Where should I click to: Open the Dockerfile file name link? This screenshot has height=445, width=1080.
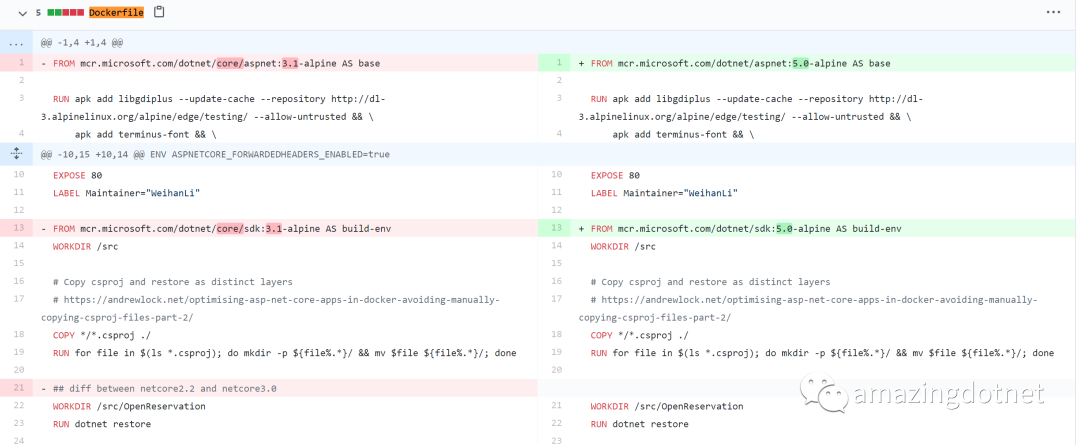116,12
